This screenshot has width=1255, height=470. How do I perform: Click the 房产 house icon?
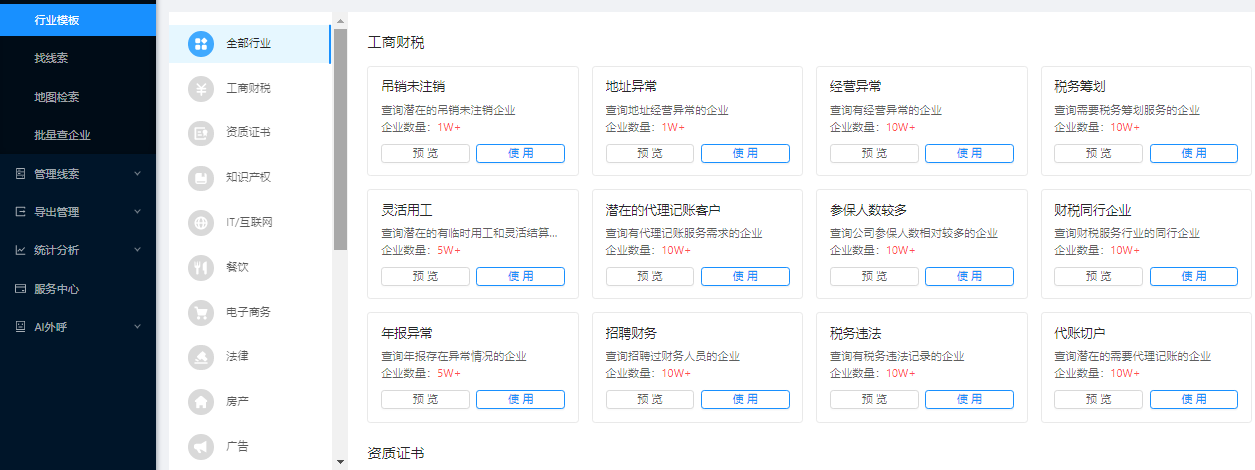click(x=201, y=402)
